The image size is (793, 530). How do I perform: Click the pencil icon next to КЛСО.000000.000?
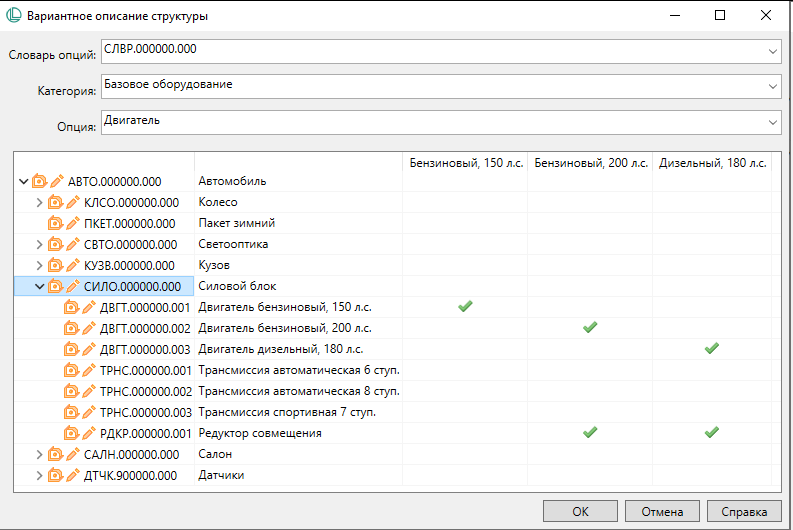click(74, 202)
